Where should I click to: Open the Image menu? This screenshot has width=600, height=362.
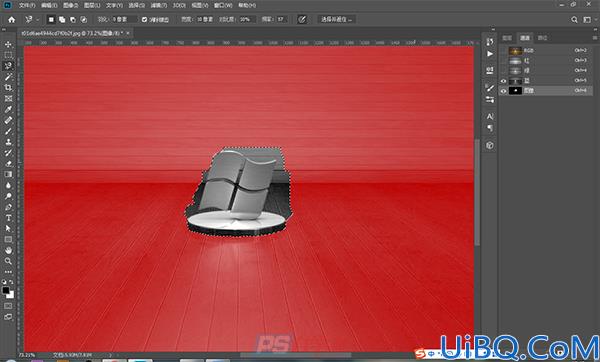pyautogui.click(x=70, y=5)
